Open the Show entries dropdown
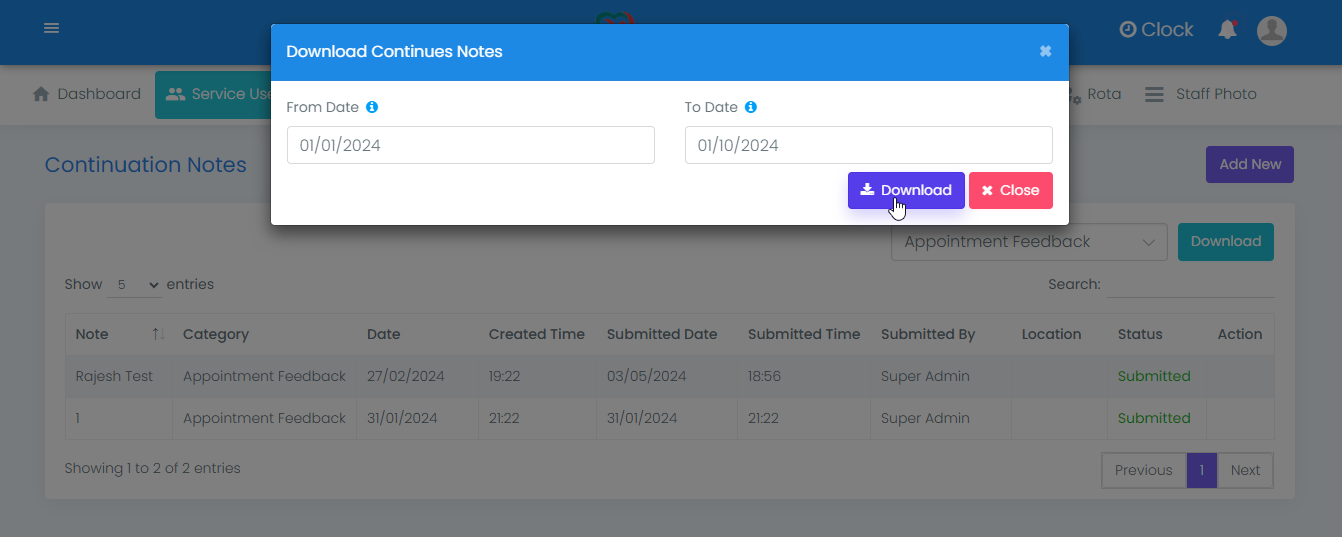 tap(135, 285)
